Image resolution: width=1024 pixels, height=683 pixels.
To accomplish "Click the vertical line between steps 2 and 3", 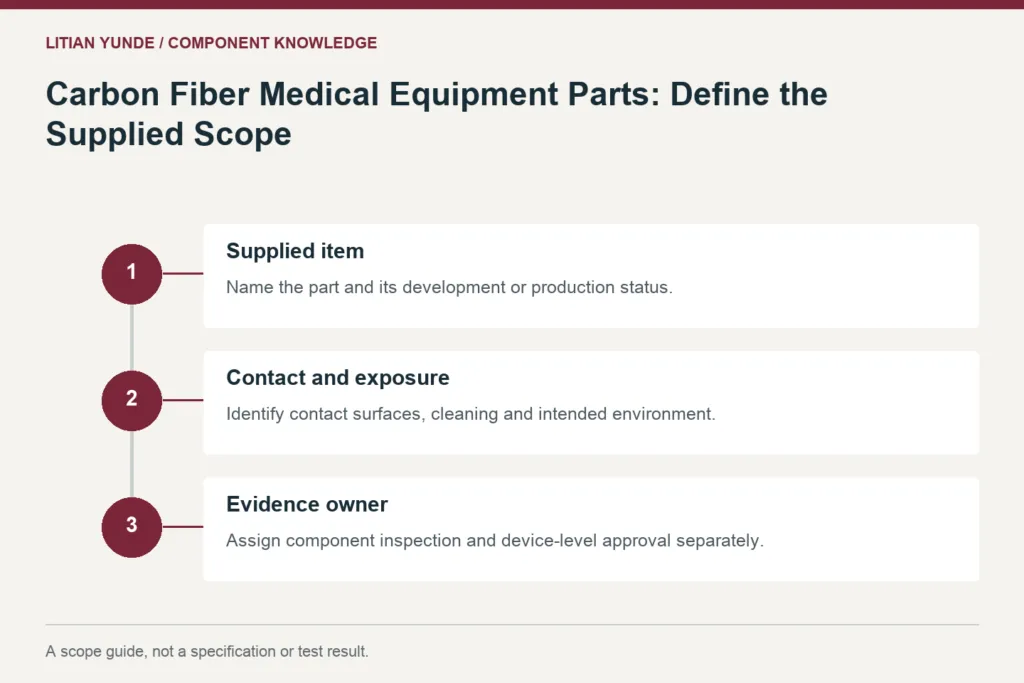I will [132, 464].
